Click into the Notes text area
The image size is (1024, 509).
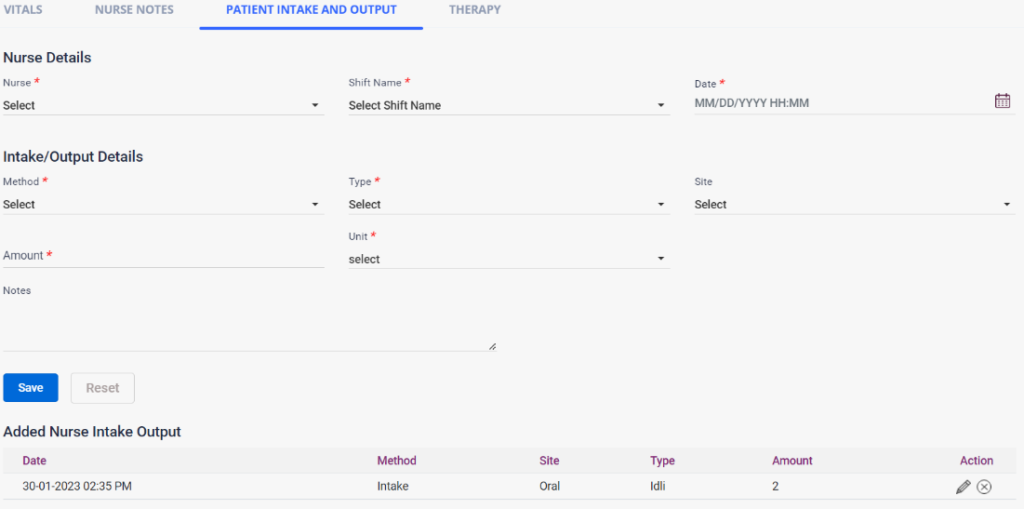[x=248, y=326]
